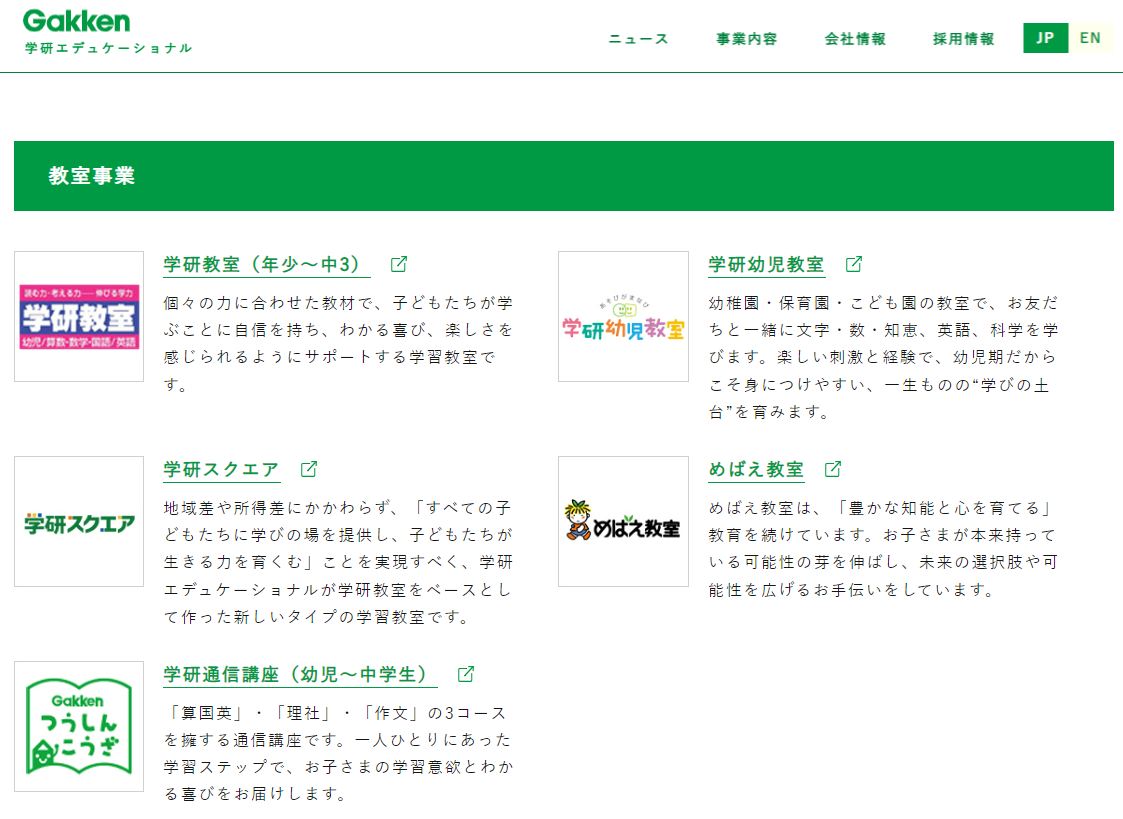Open the Gakken つうしんこうざ logo image
The width and height of the screenshot is (1123, 819).
pos(79,726)
